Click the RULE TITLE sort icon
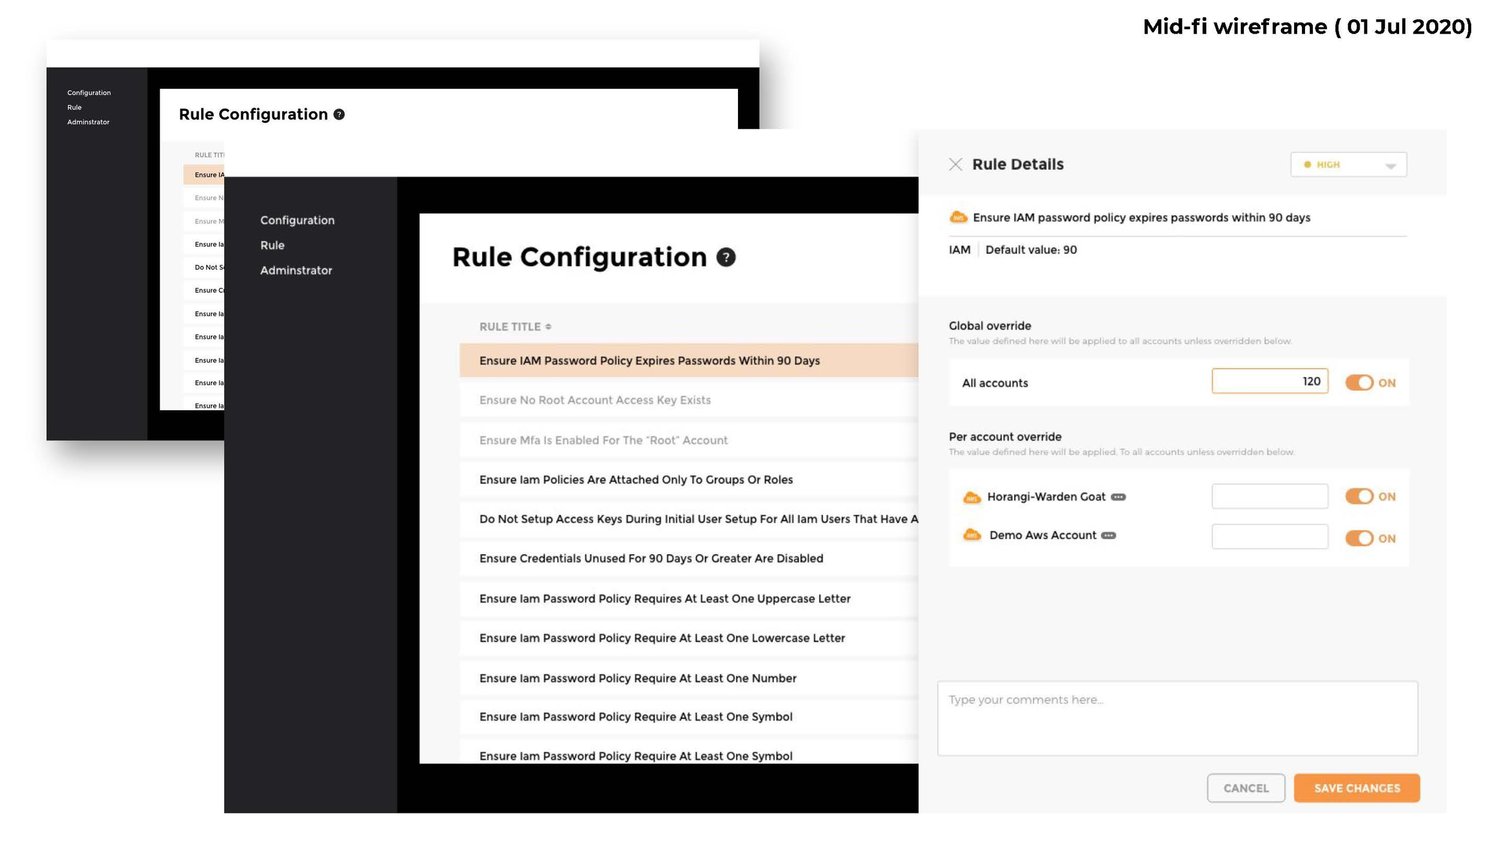1500x844 pixels. coord(548,327)
